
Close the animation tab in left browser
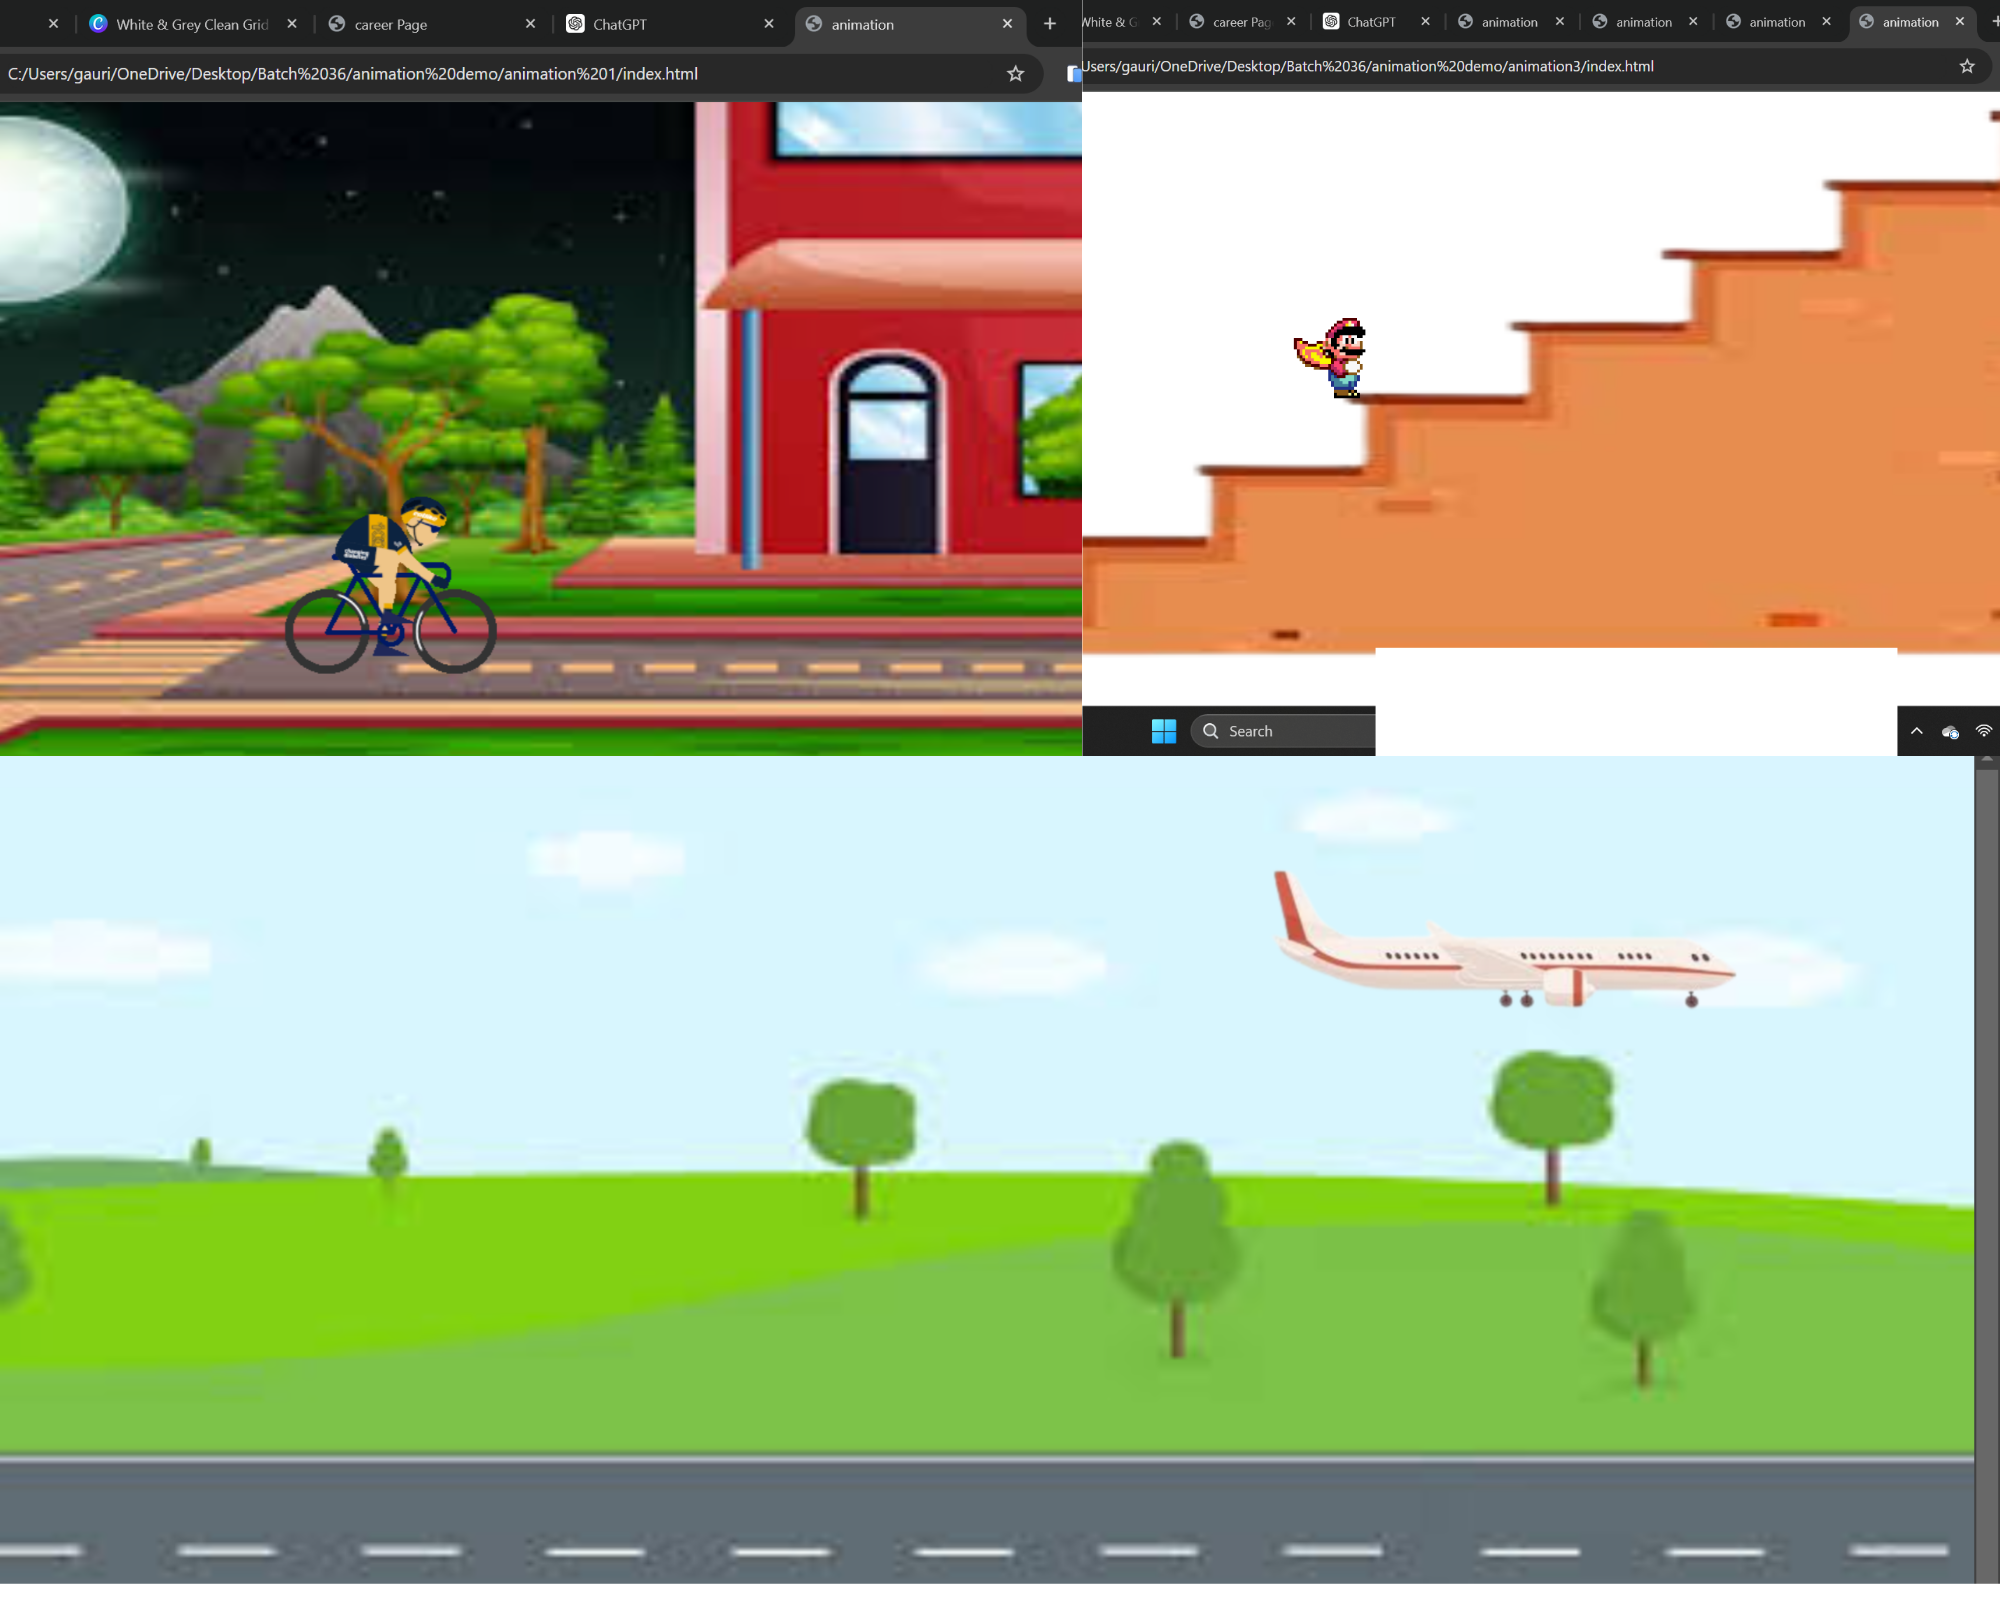[1007, 24]
